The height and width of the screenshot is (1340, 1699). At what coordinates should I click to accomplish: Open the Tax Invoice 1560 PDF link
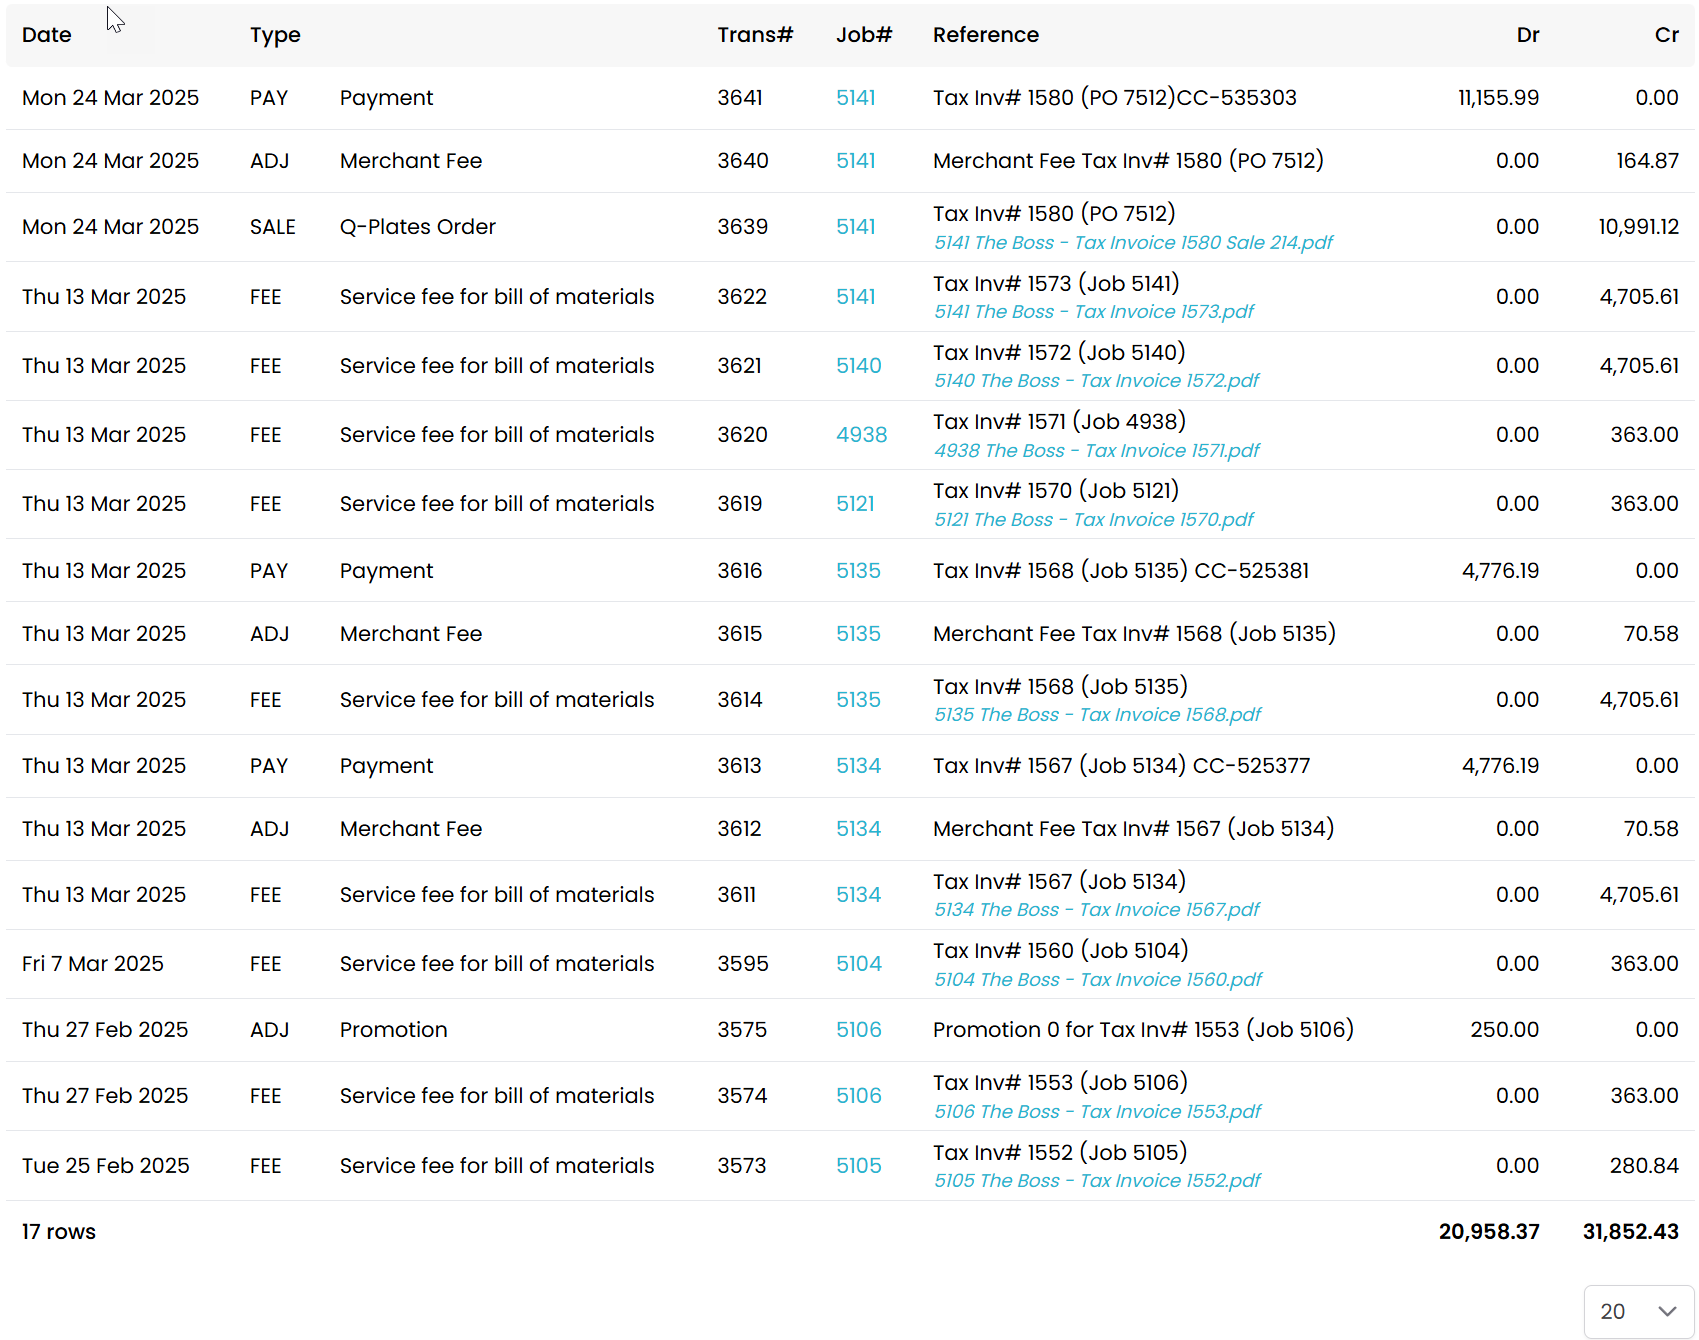pyautogui.click(x=1097, y=980)
